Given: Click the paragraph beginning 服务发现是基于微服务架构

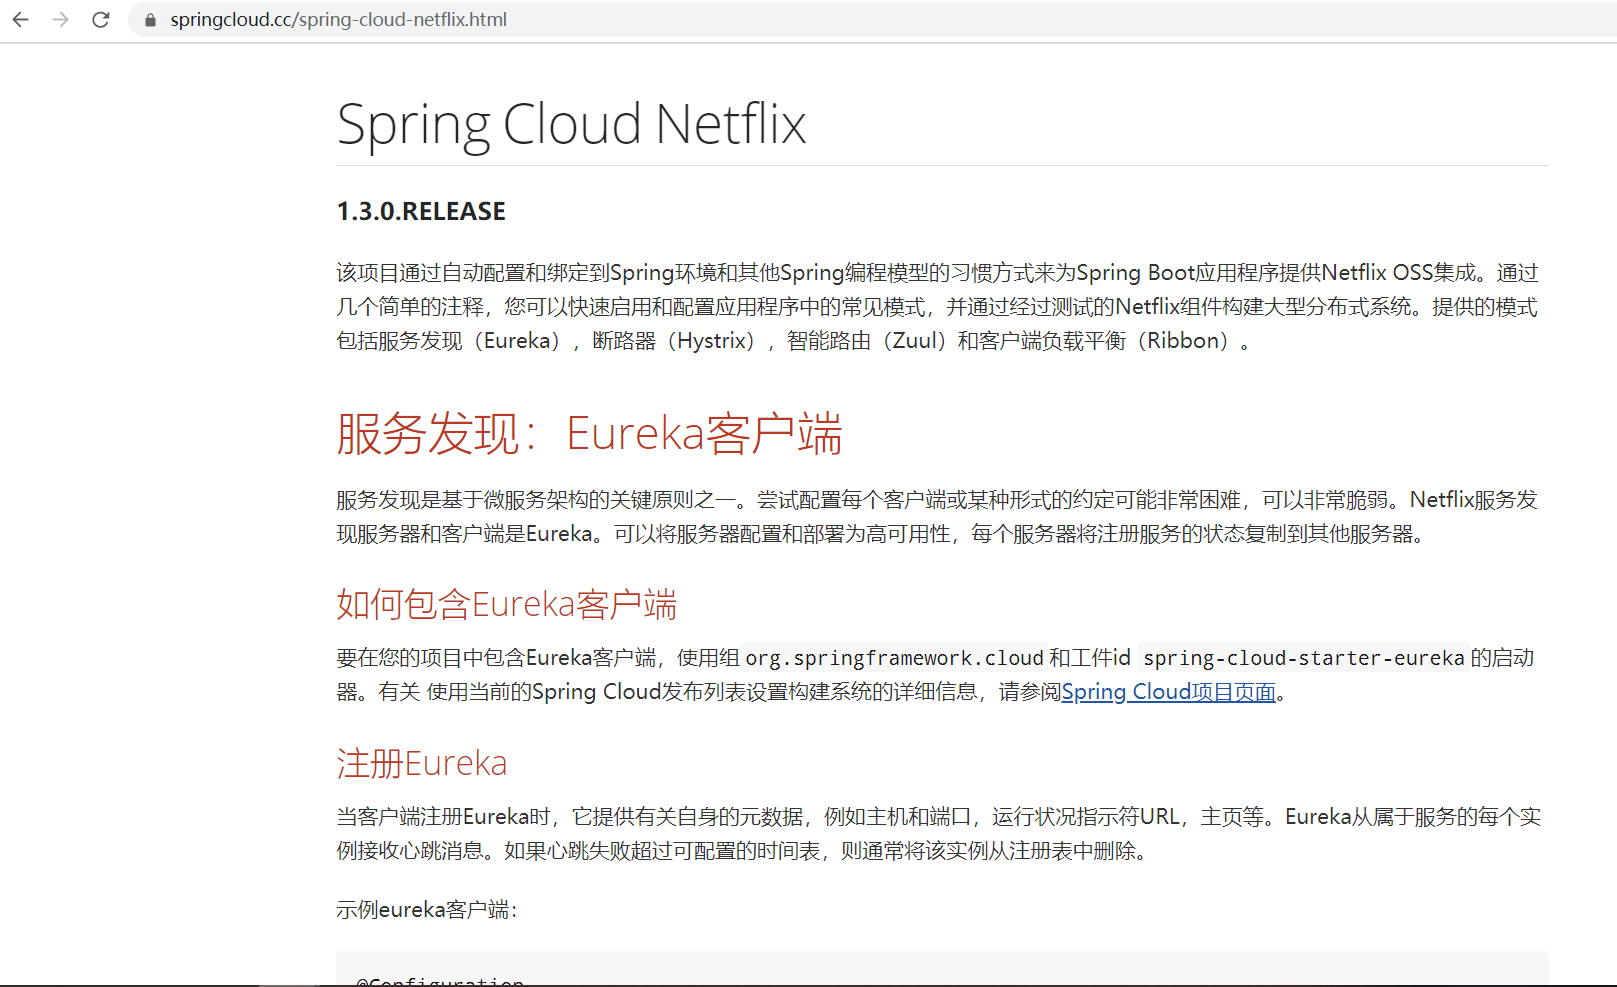Looking at the screenshot, I should pos(937,517).
